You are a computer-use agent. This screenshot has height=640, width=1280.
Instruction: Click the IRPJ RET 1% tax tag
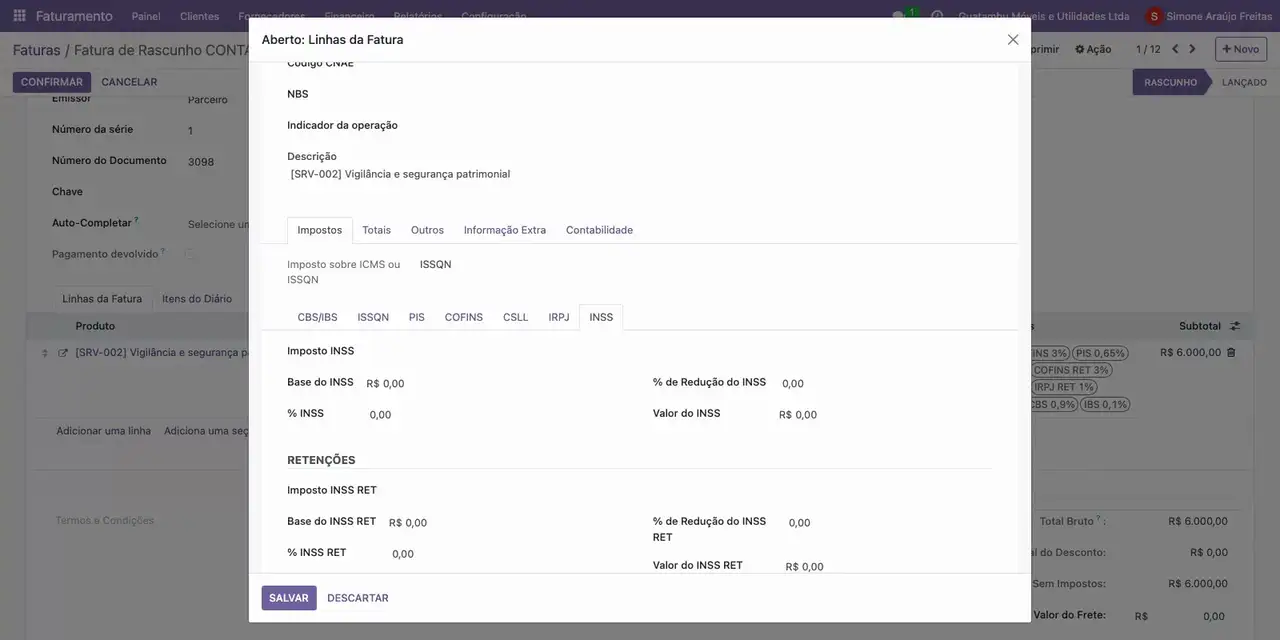pos(1064,387)
